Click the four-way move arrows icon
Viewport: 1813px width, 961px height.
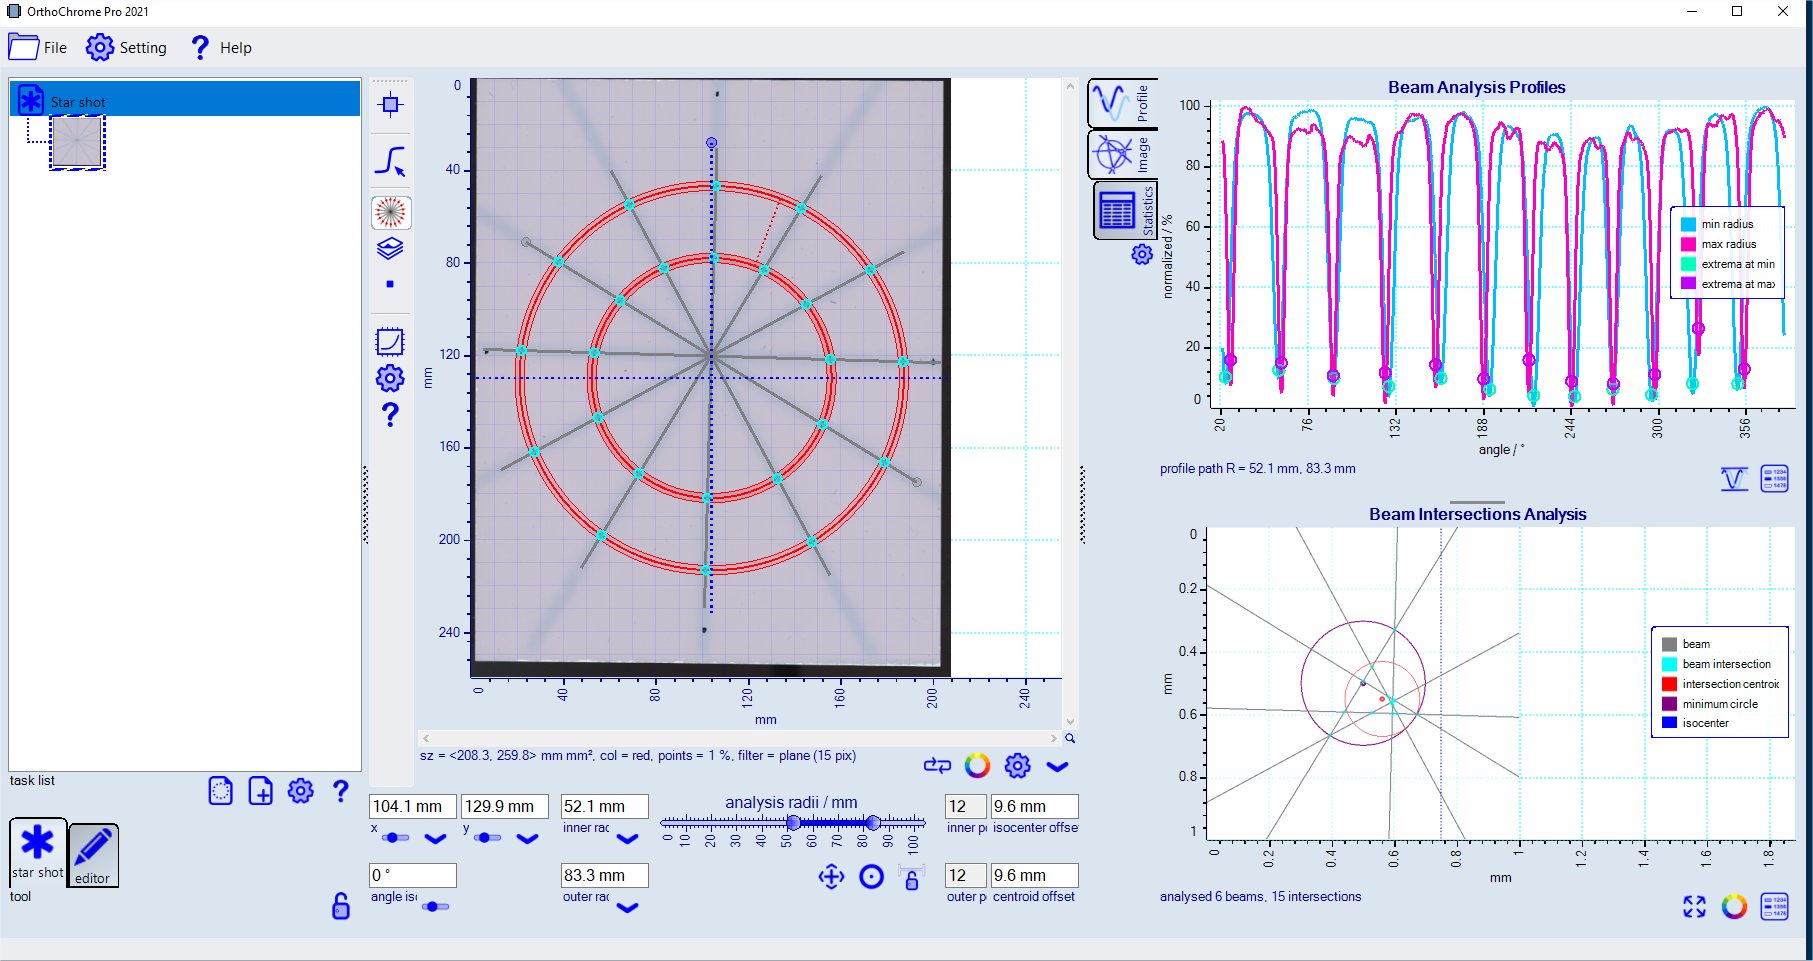coord(831,877)
